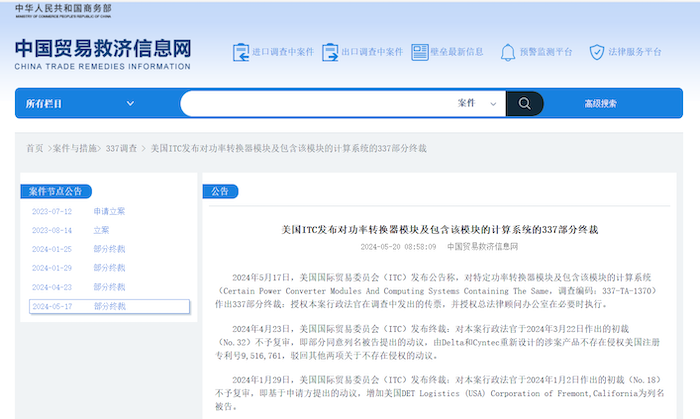Click the current page title in breadcrumb
The image size is (700, 419).
tap(288, 148)
